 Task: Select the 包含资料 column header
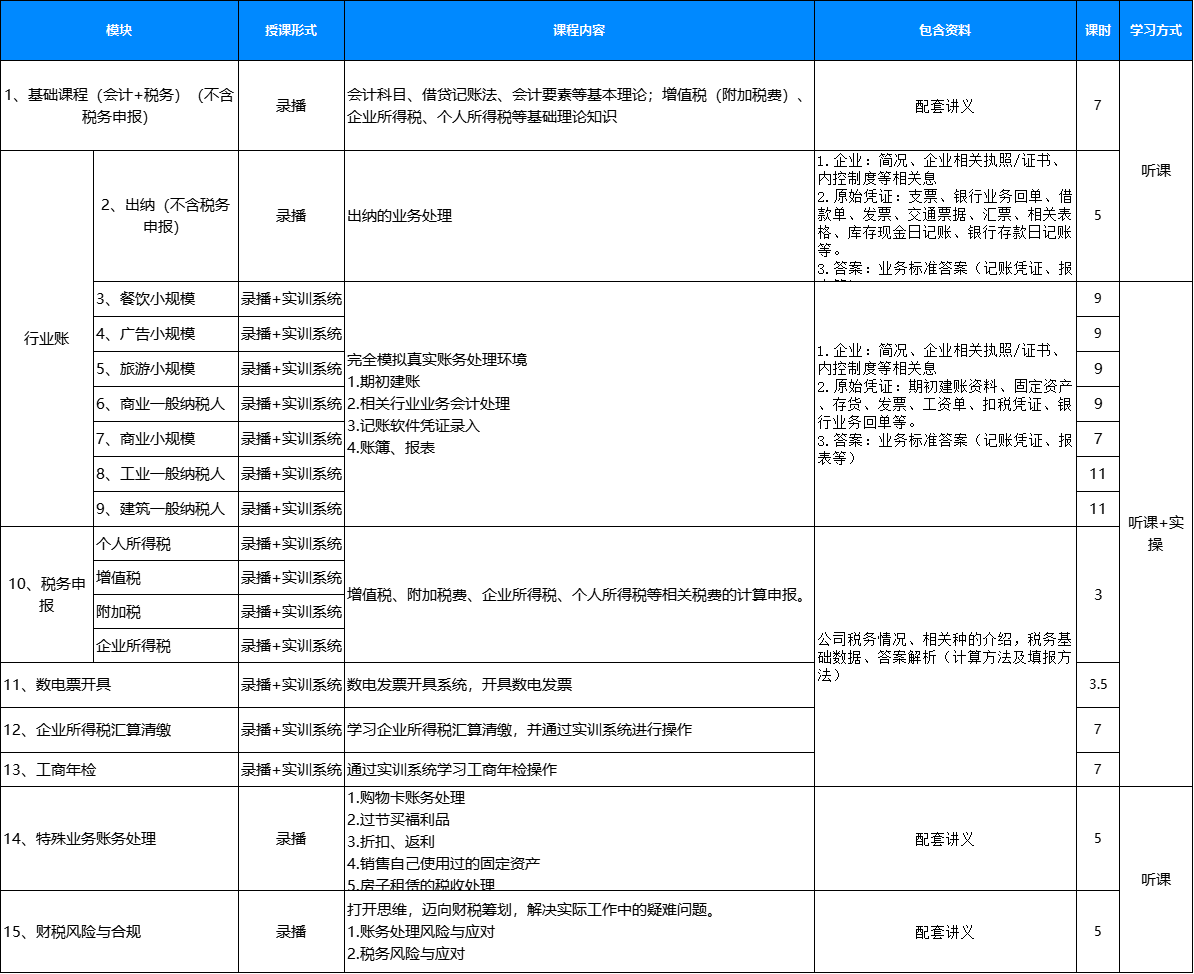(x=945, y=30)
